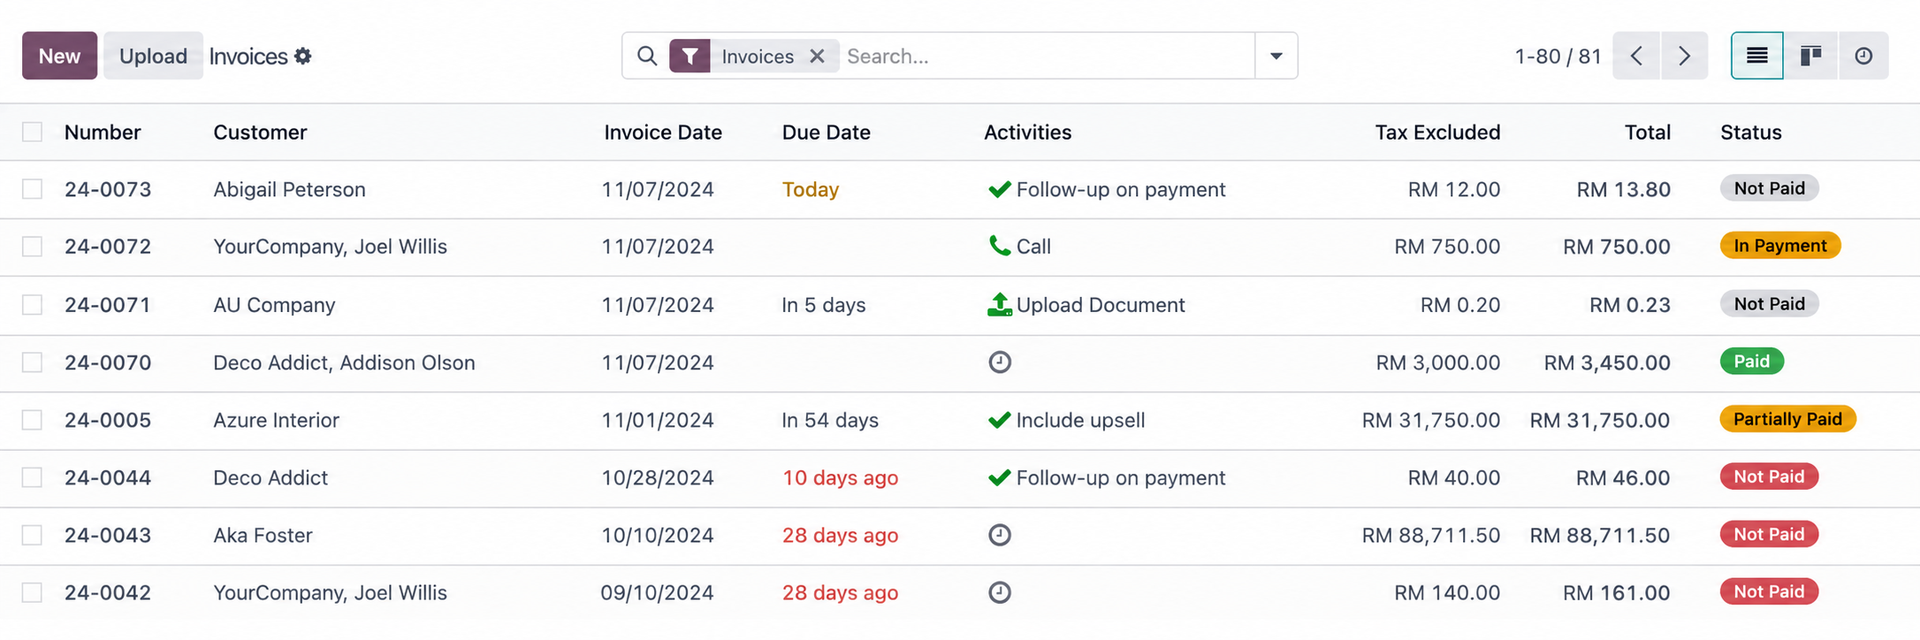Click activity clock icon for invoice 24-0070
Viewport: 1920px width, 640px height.
coord(999,362)
